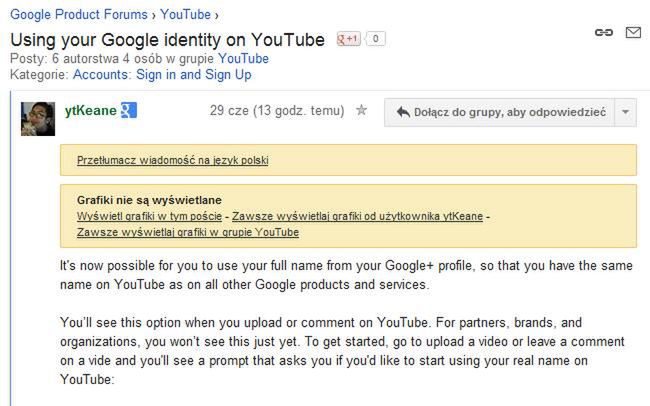Click the Google +1 button
The height and width of the screenshot is (406, 650).
tap(349, 39)
